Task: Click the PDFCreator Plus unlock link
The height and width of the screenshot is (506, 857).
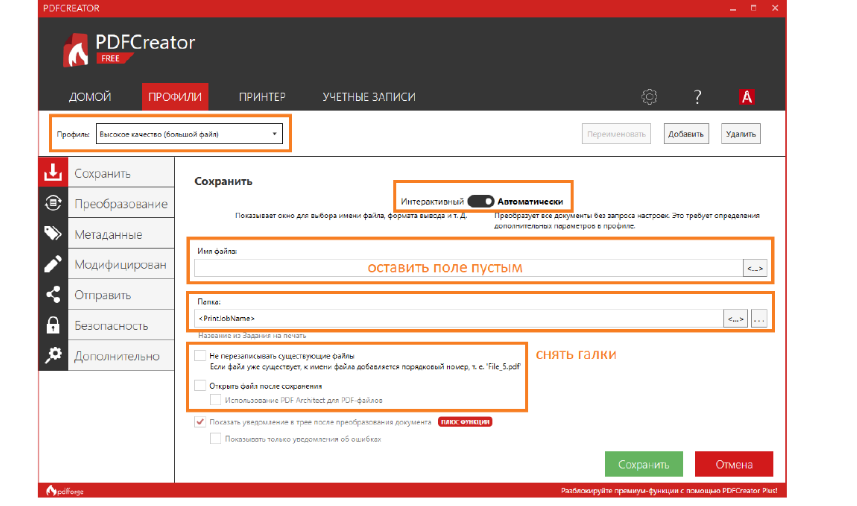Action: [669, 491]
